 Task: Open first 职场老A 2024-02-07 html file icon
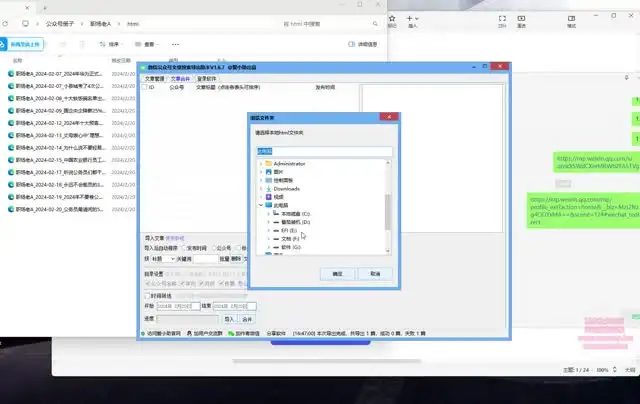tap(11, 74)
